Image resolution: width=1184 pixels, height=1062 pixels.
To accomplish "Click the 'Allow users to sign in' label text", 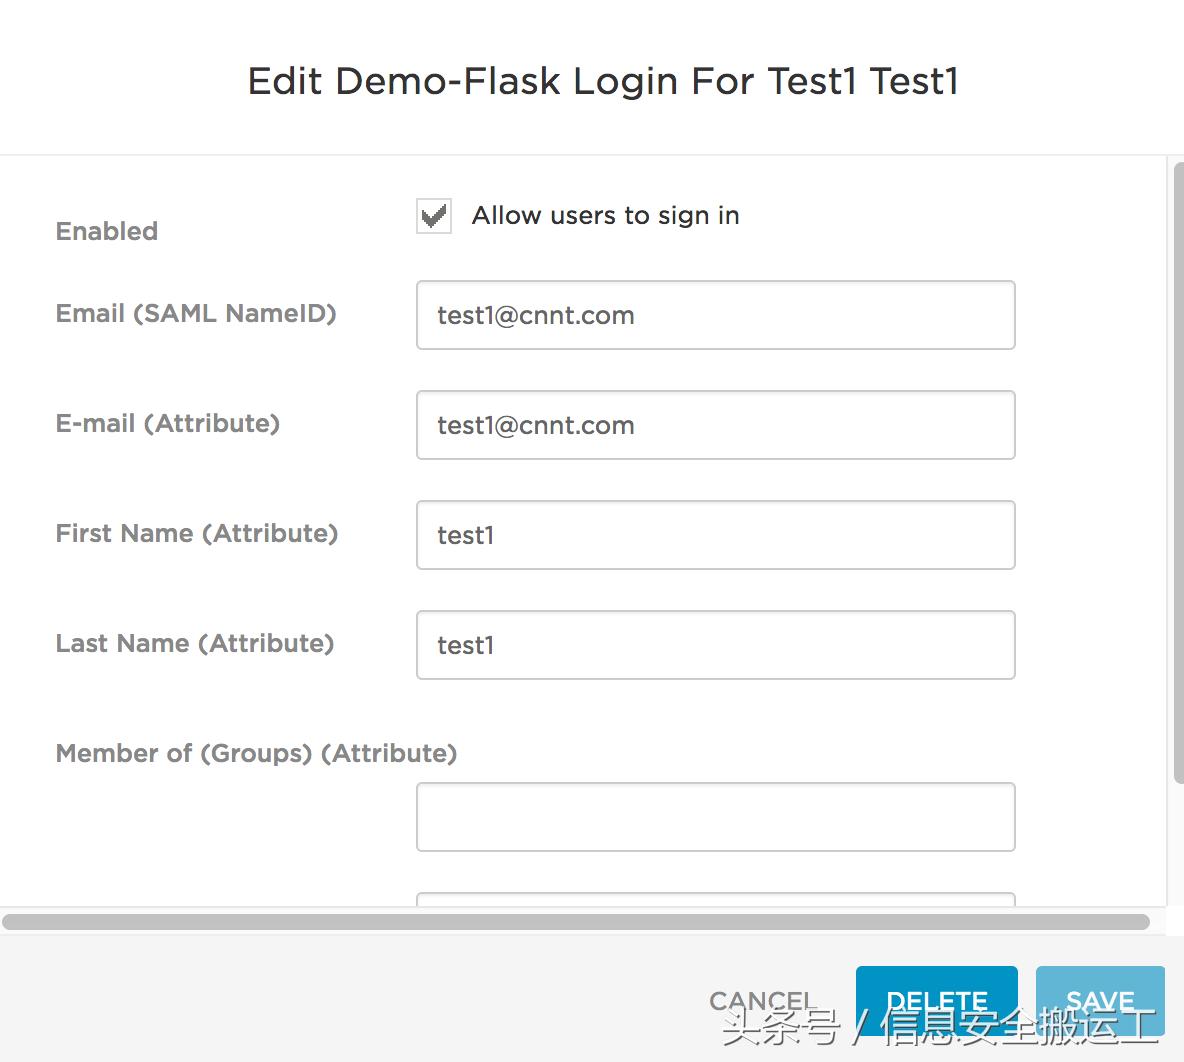I will coord(605,216).
